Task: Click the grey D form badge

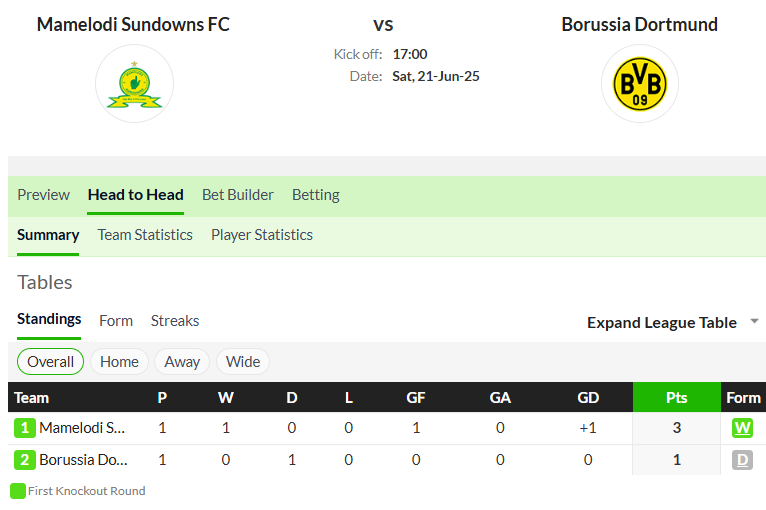Action: pos(742,460)
